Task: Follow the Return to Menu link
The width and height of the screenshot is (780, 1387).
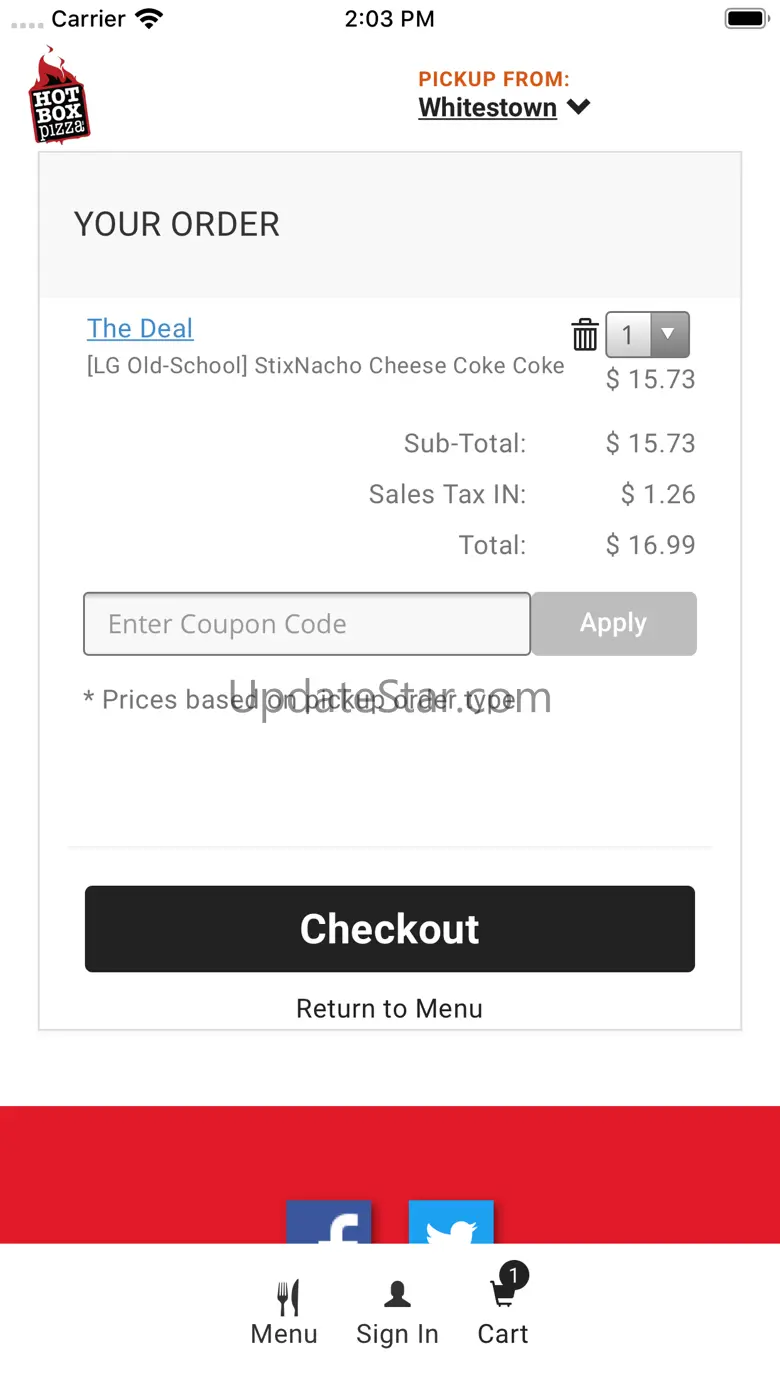Action: click(389, 1008)
